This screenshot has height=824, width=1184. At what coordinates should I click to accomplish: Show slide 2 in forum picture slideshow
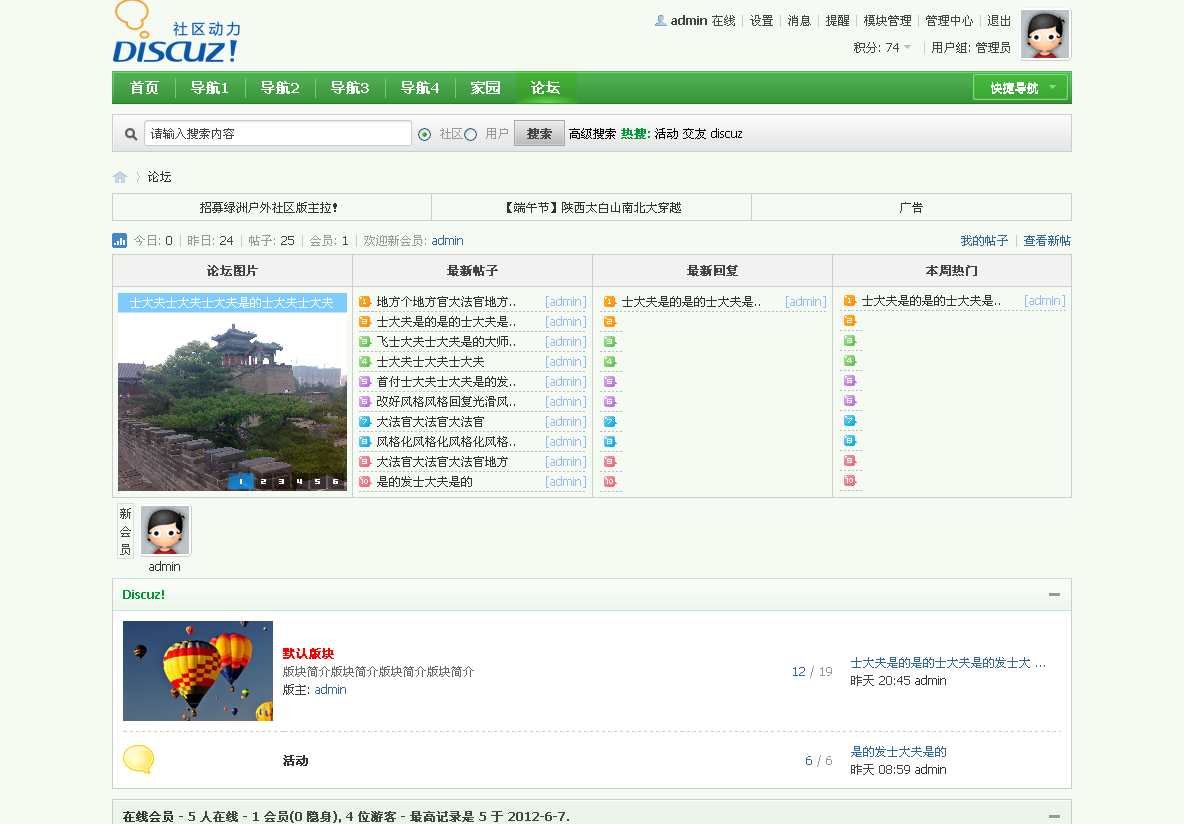point(264,482)
